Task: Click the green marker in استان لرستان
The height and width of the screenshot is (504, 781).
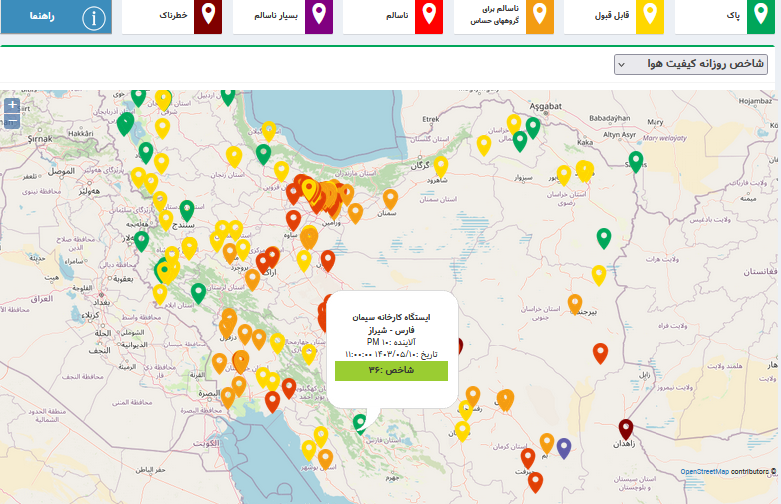Action: tap(198, 293)
